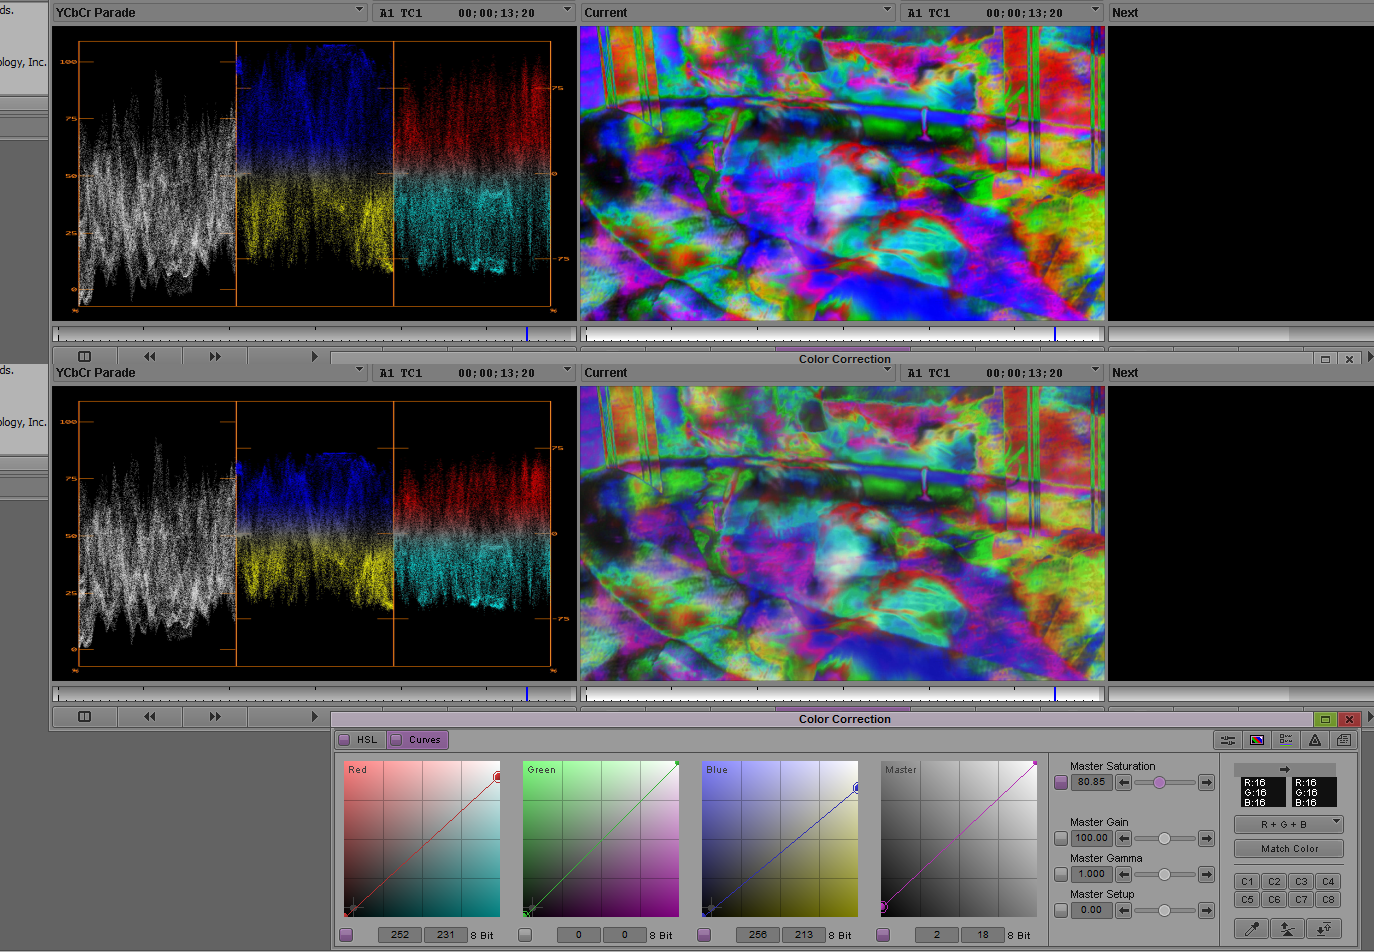Click the rewind button under top scope
The height and width of the screenshot is (952, 1374).
point(150,357)
